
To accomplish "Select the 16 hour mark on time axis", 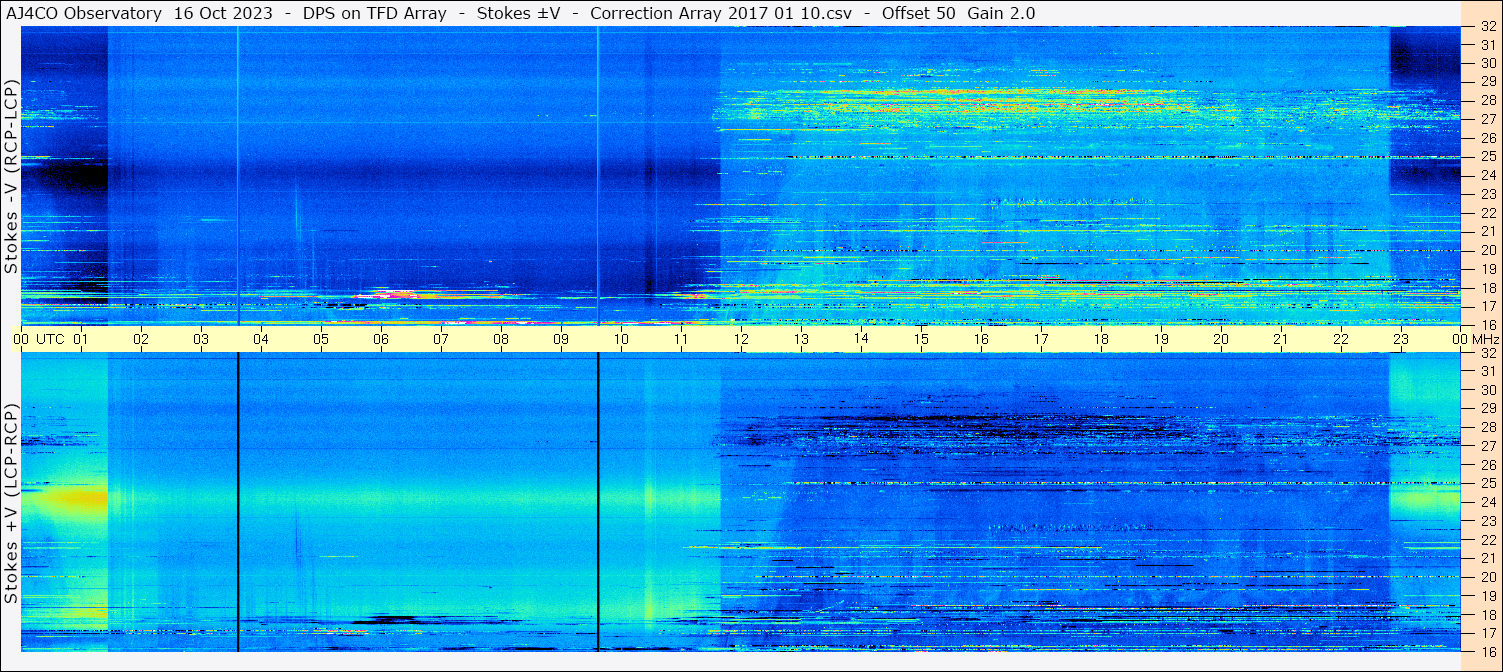I will coord(980,339).
